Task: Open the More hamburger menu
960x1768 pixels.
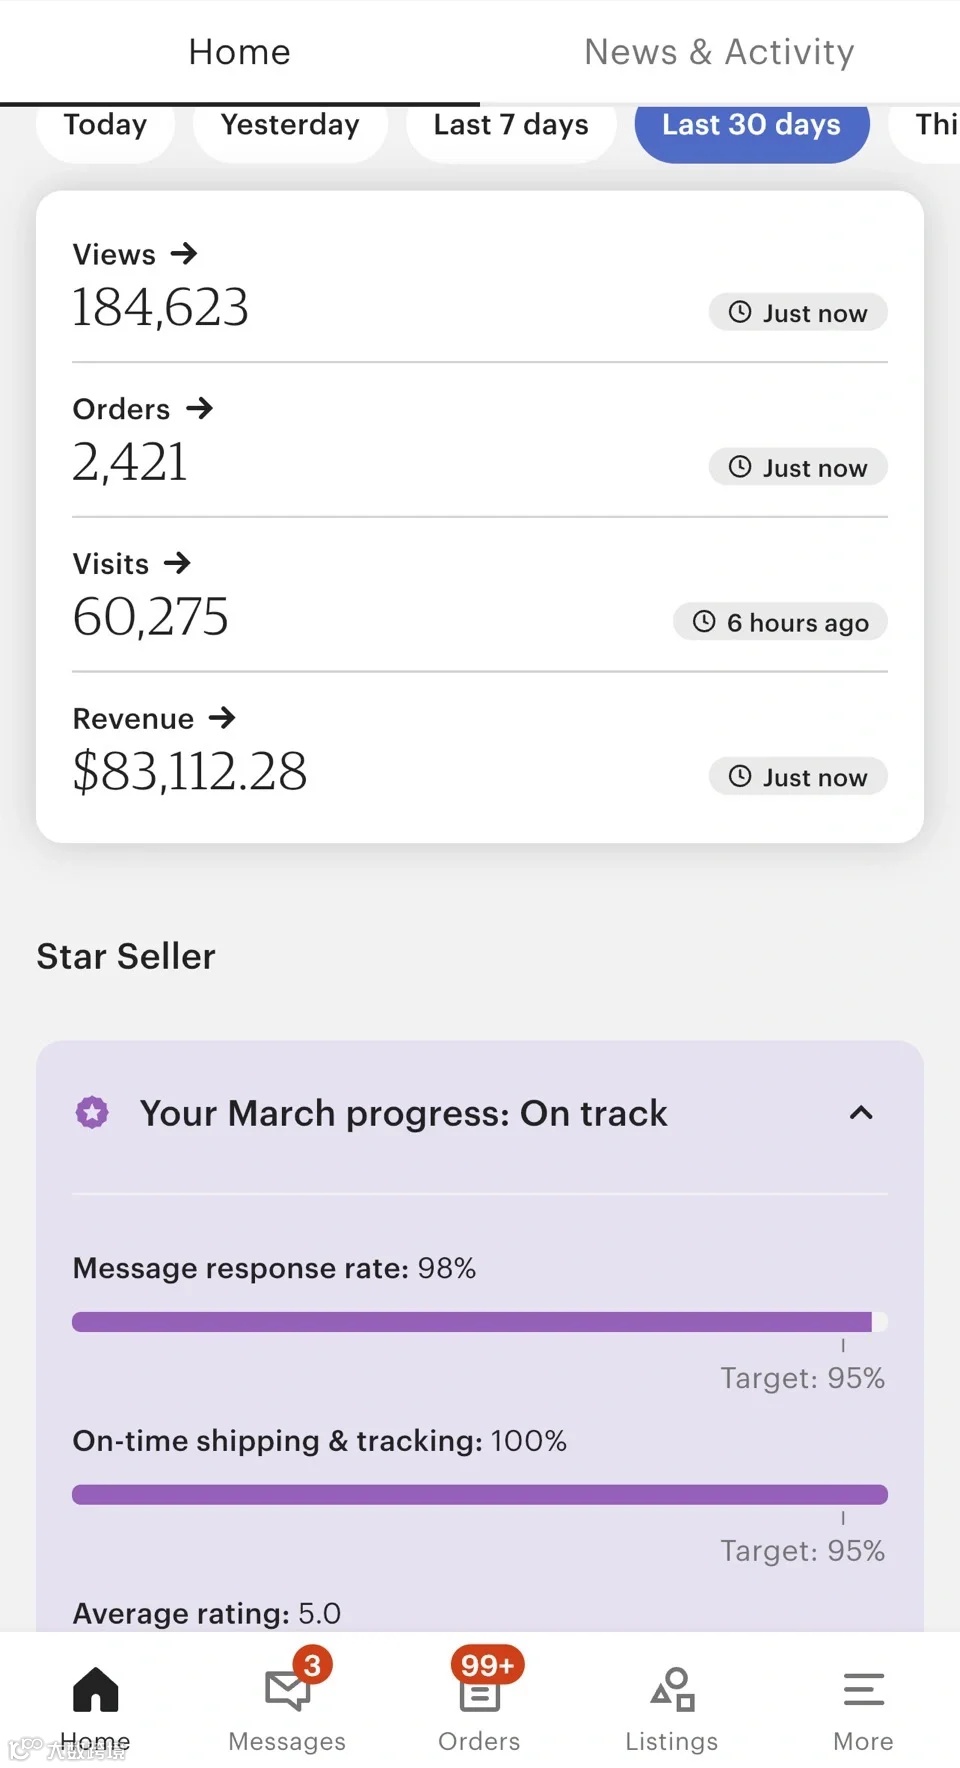Action: tap(863, 1692)
